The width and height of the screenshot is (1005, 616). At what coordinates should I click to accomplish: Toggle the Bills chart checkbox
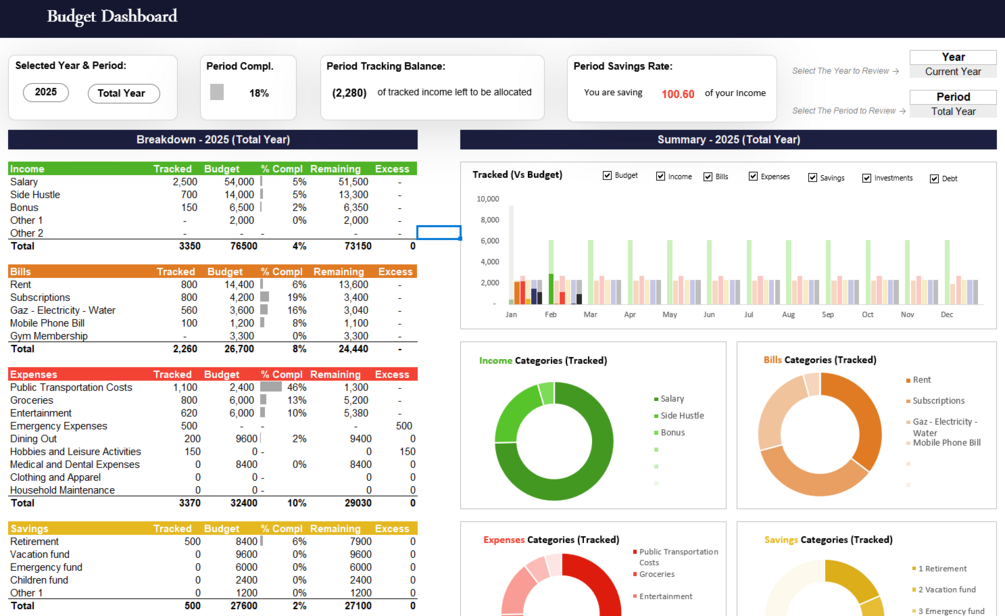point(708,177)
